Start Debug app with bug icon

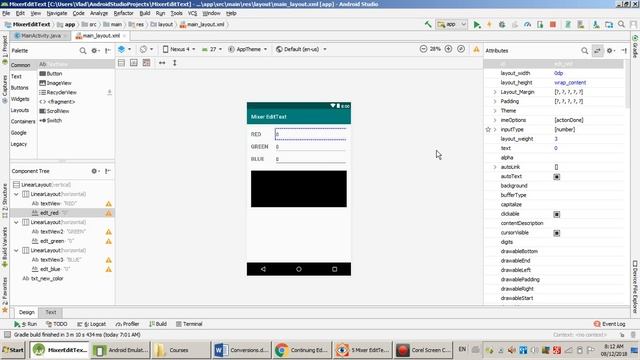[502, 24]
